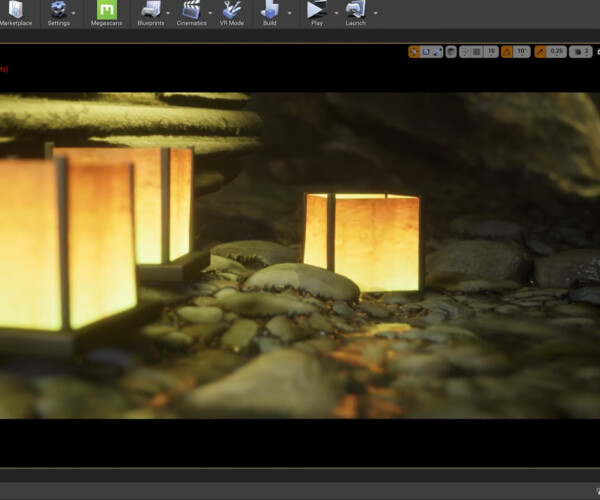Open the rotation snap 10° dropdown
The image size is (600, 500).
click(520, 51)
